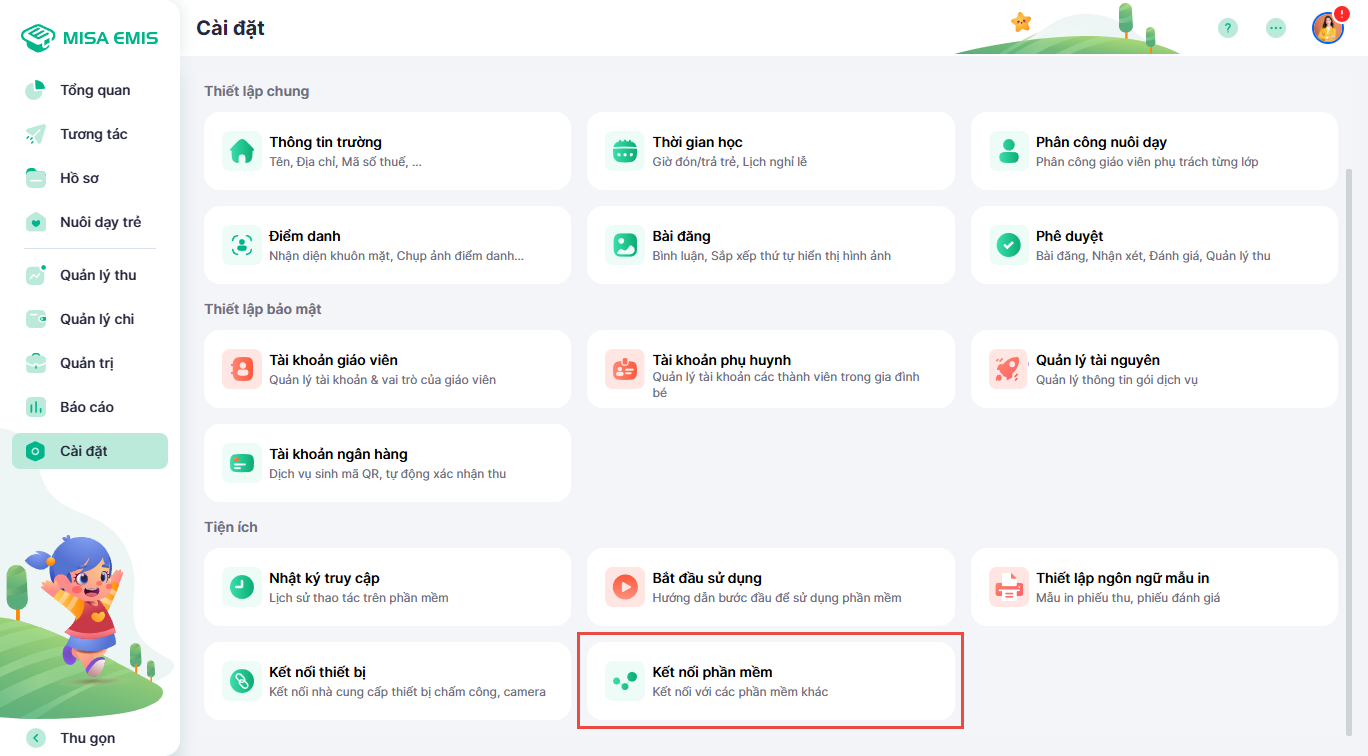The width and height of the screenshot is (1368, 756).
Task: Click the help question mark icon
Action: 1228,28
